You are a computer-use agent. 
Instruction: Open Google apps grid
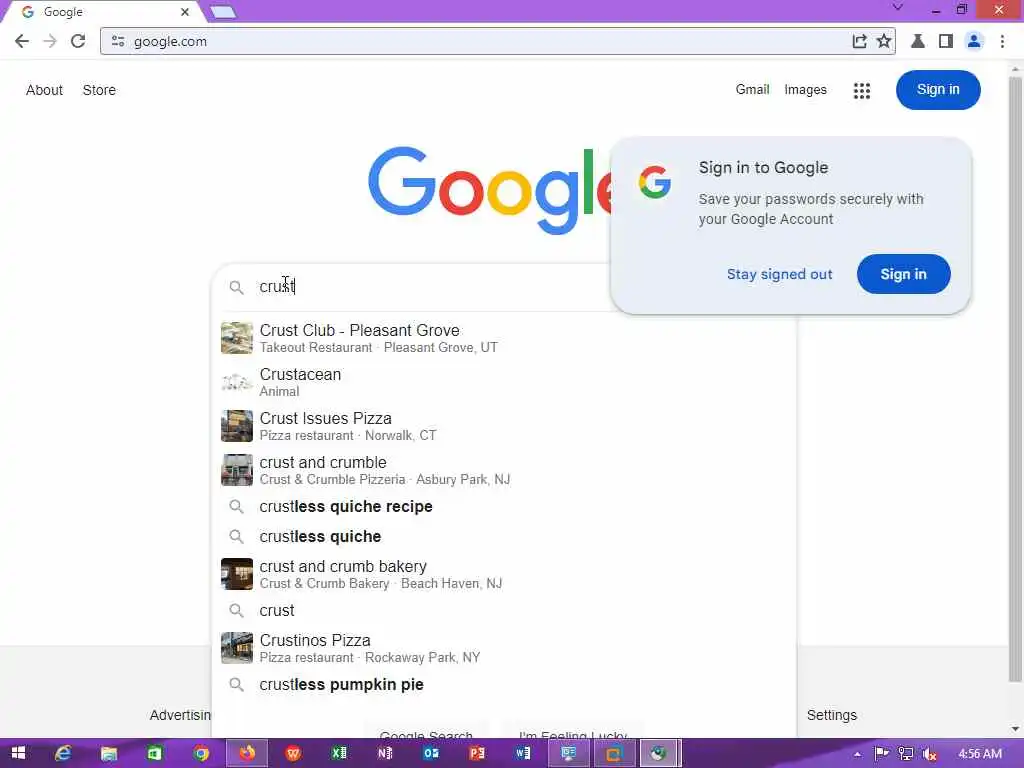point(861,91)
